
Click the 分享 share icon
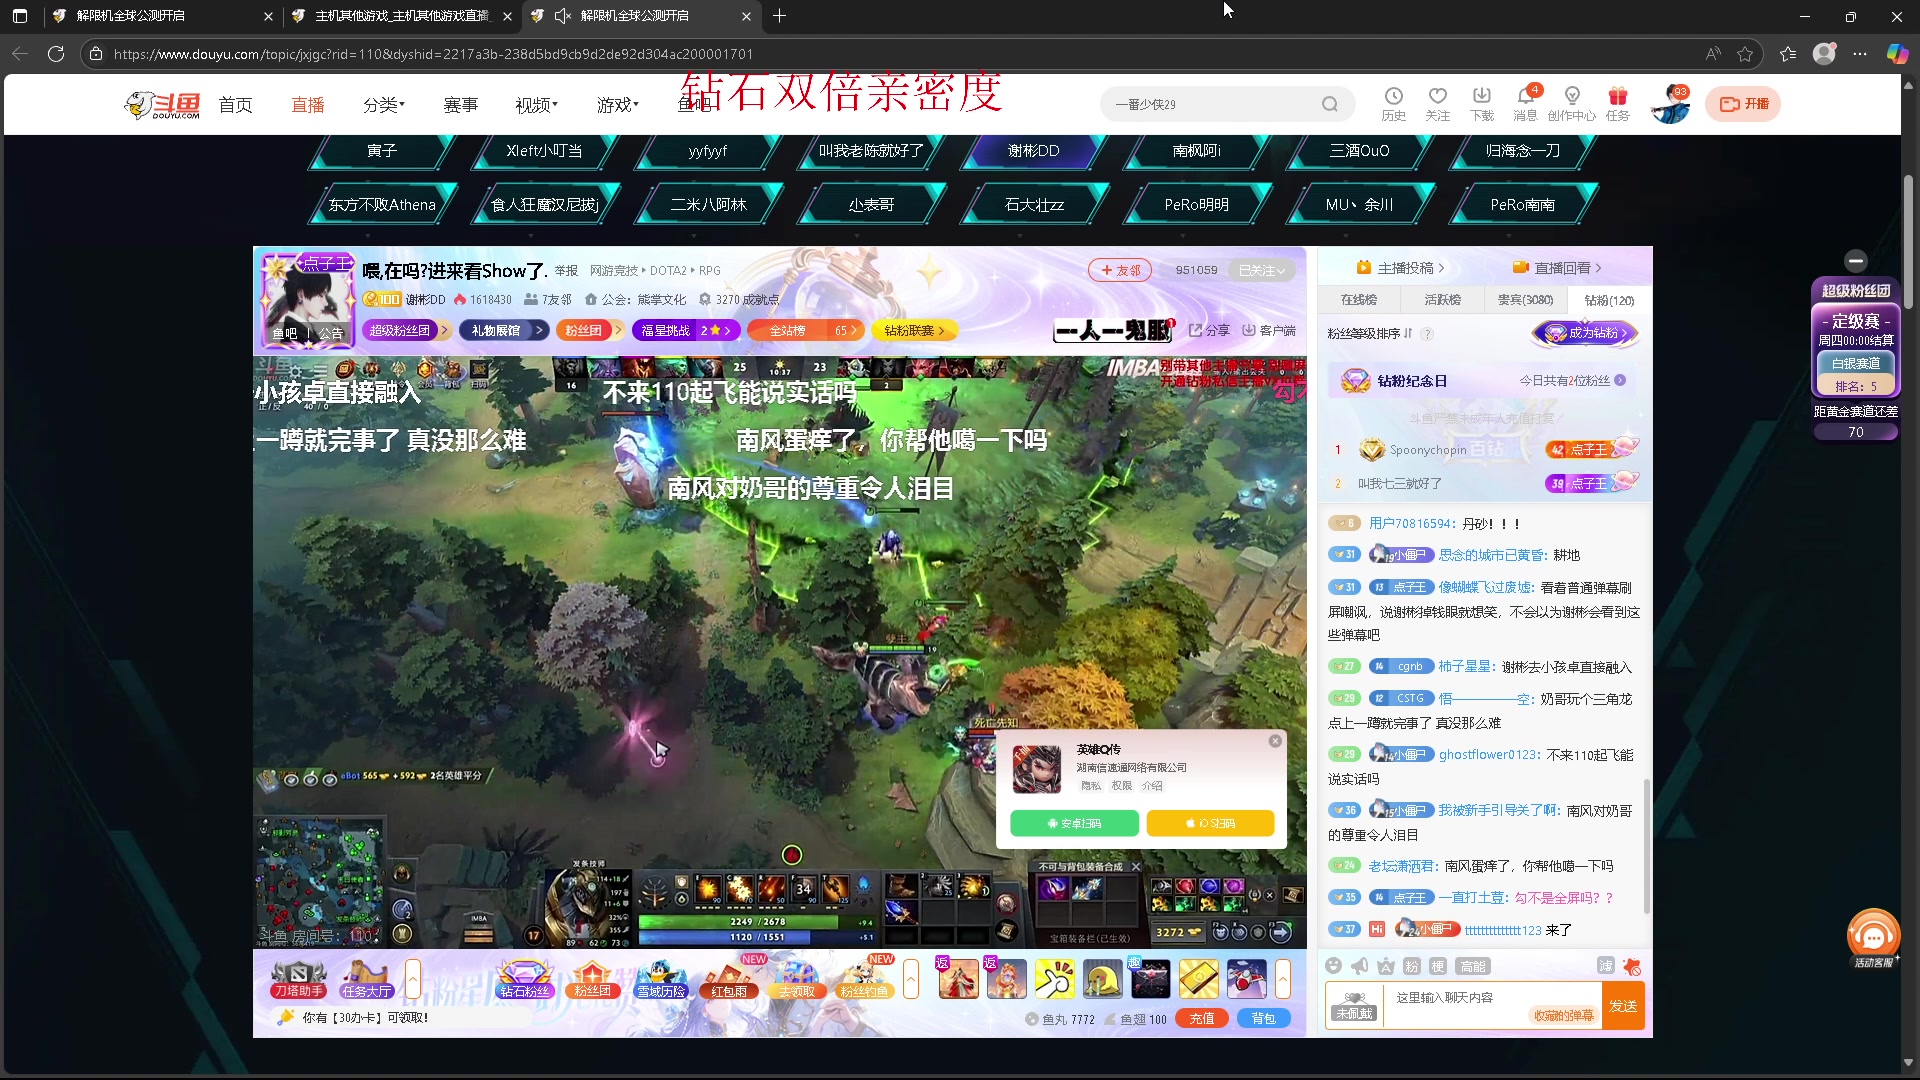coord(1209,331)
